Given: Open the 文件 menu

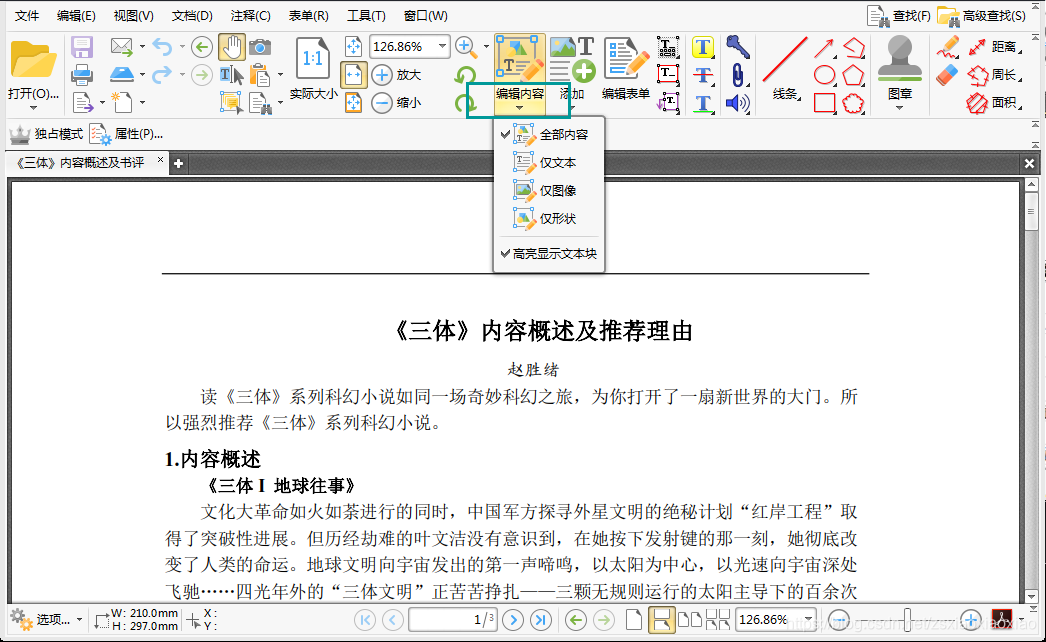Looking at the screenshot, I should [27, 15].
